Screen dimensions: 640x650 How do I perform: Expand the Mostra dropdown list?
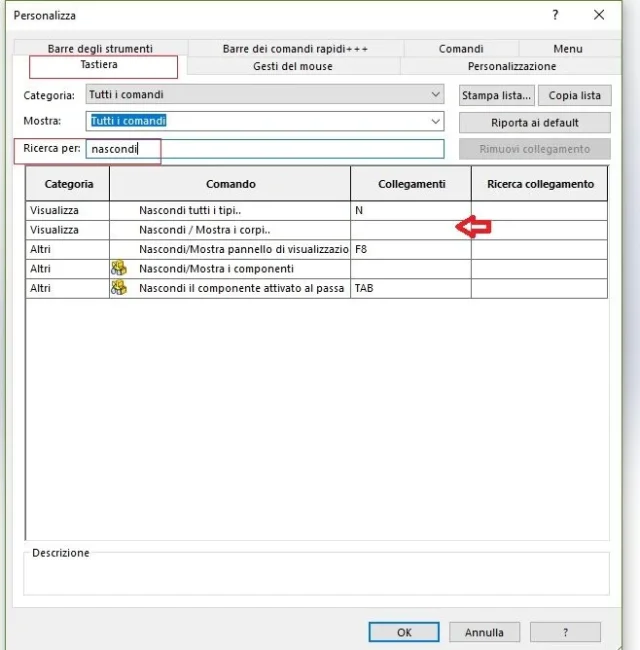[435, 121]
